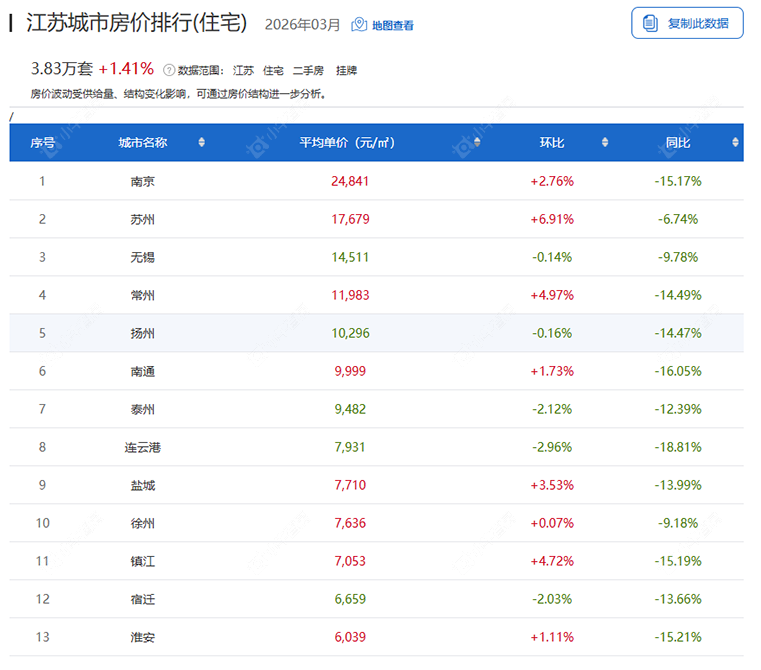
Task: Select the city 常州 in row 4
Action: tap(143, 295)
